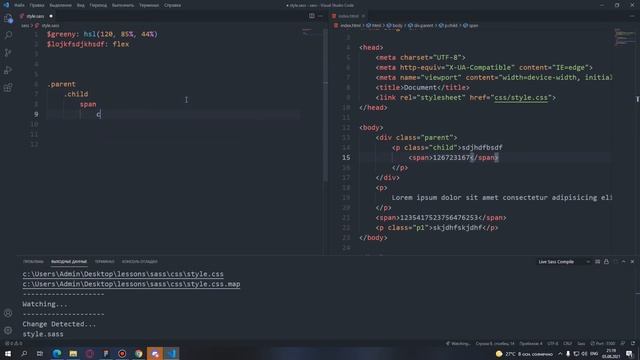
Task: Toggle output scroll lock icon
Action: click(607, 262)
